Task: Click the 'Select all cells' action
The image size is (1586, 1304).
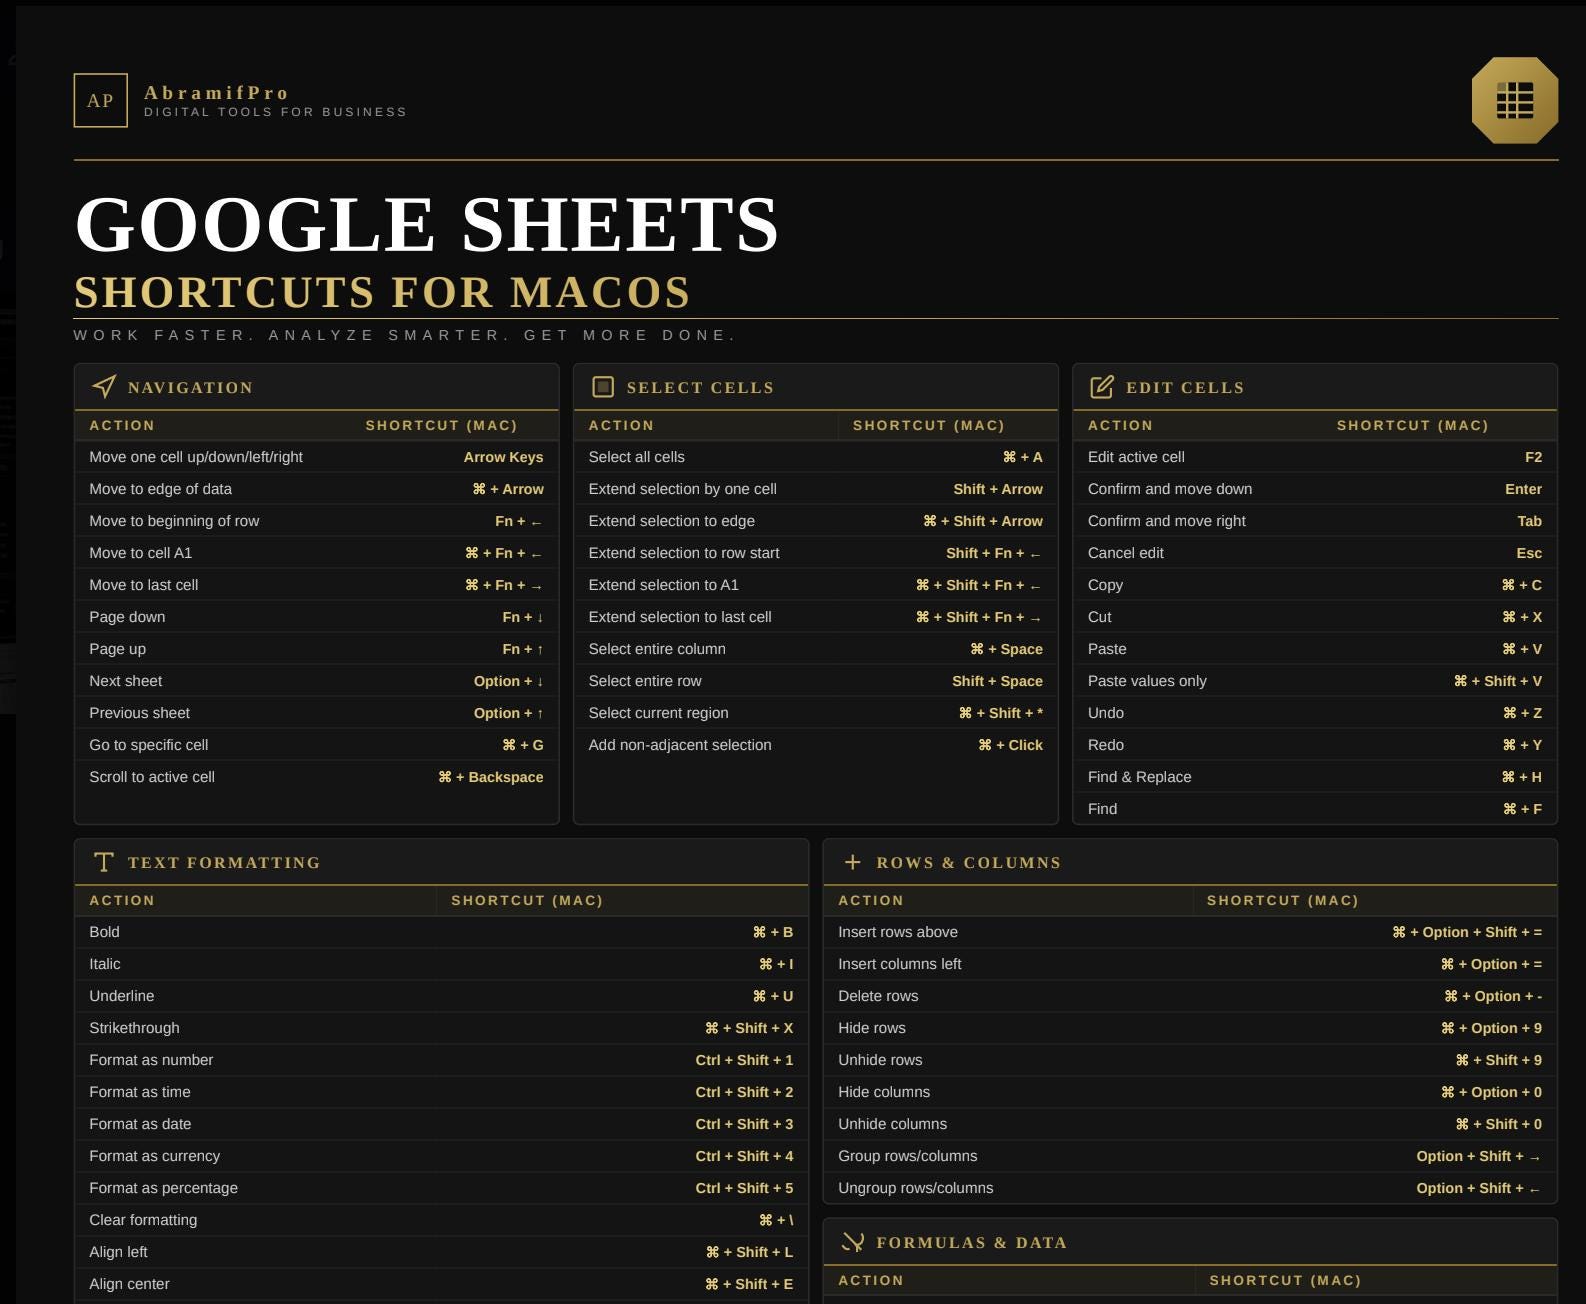Action: (x=637, y=457)
